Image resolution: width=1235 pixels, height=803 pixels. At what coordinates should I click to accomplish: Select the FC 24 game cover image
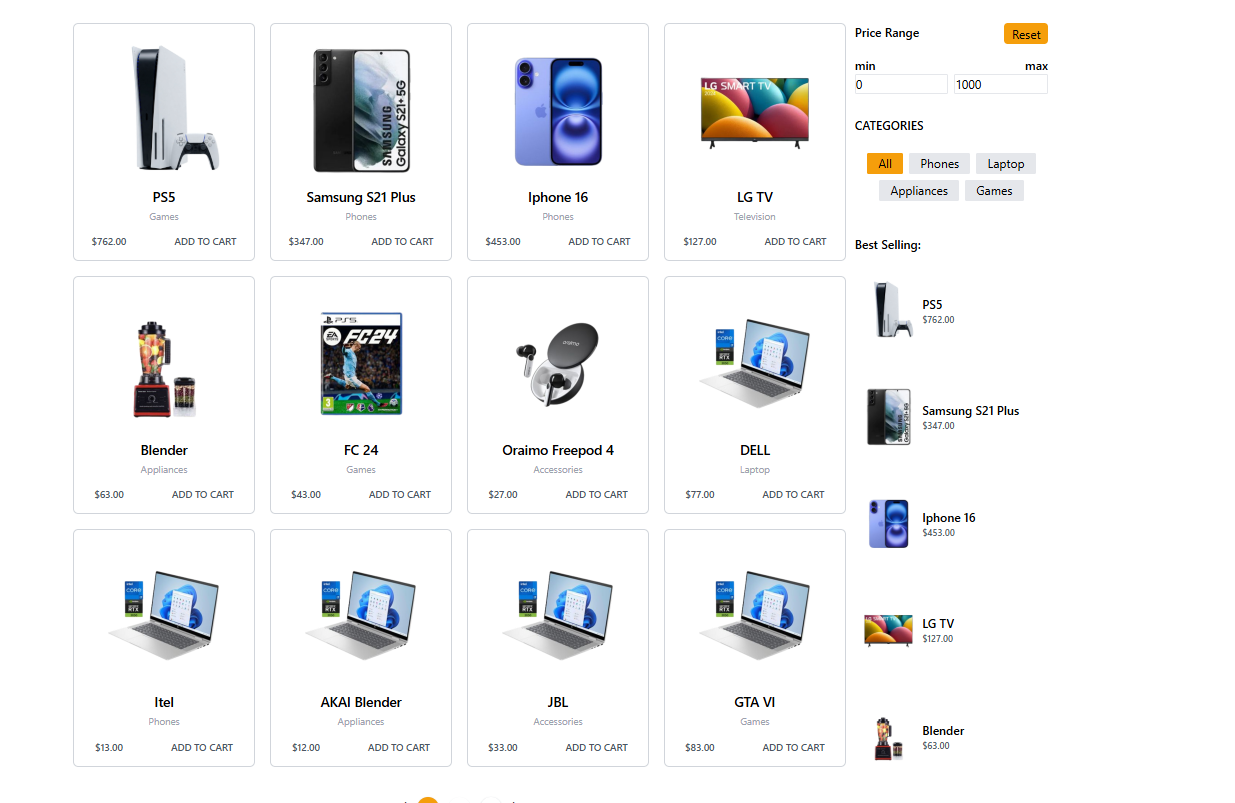point(361,363)
